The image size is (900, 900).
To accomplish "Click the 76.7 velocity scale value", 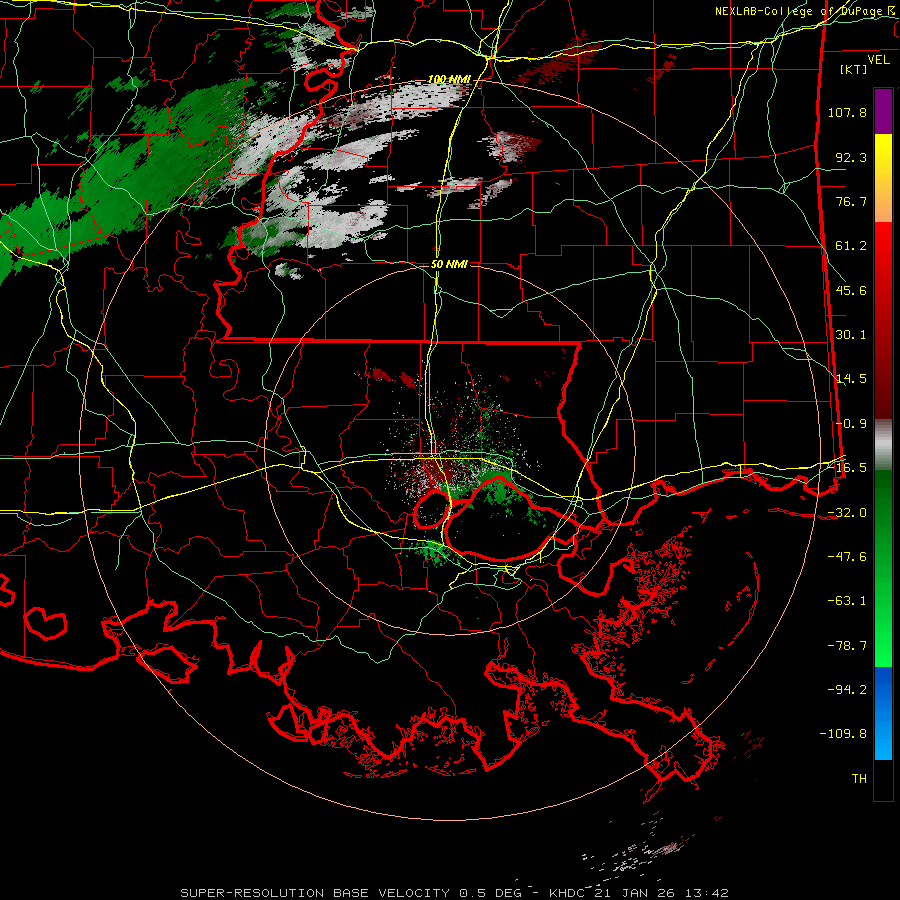I will 851,201.
